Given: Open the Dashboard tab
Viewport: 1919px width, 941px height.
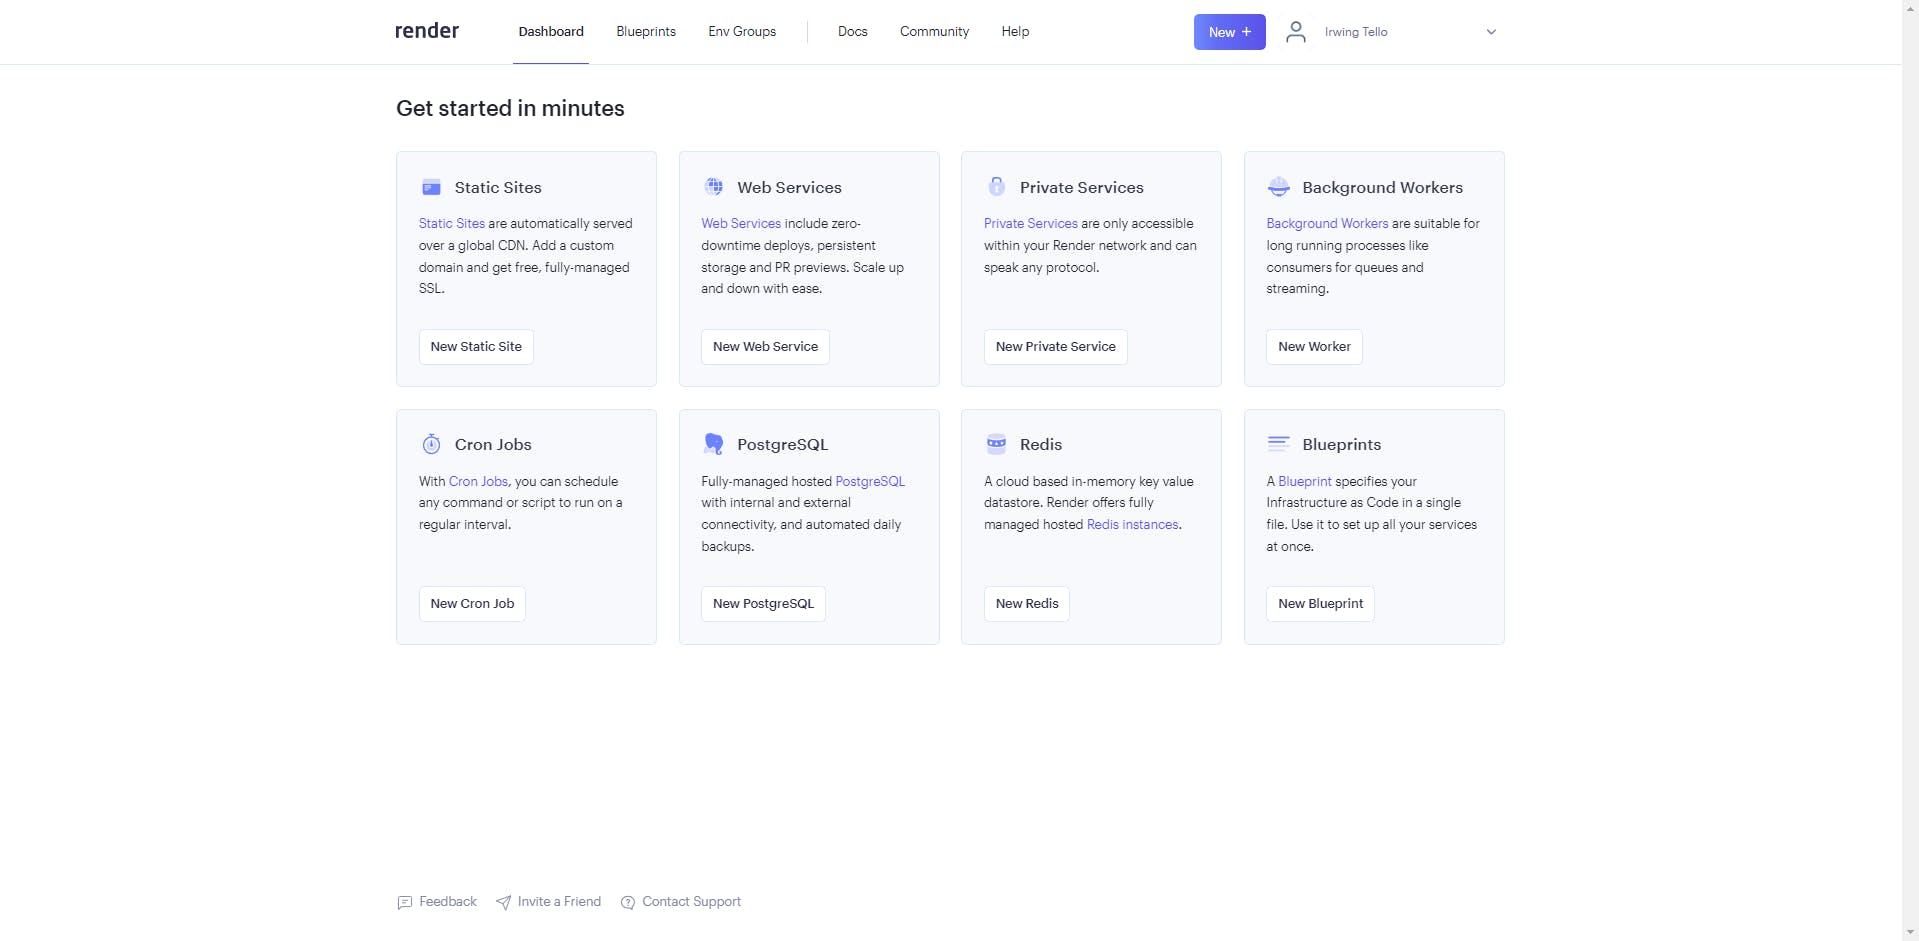Looking at the screenshot, I should point(551,32).
